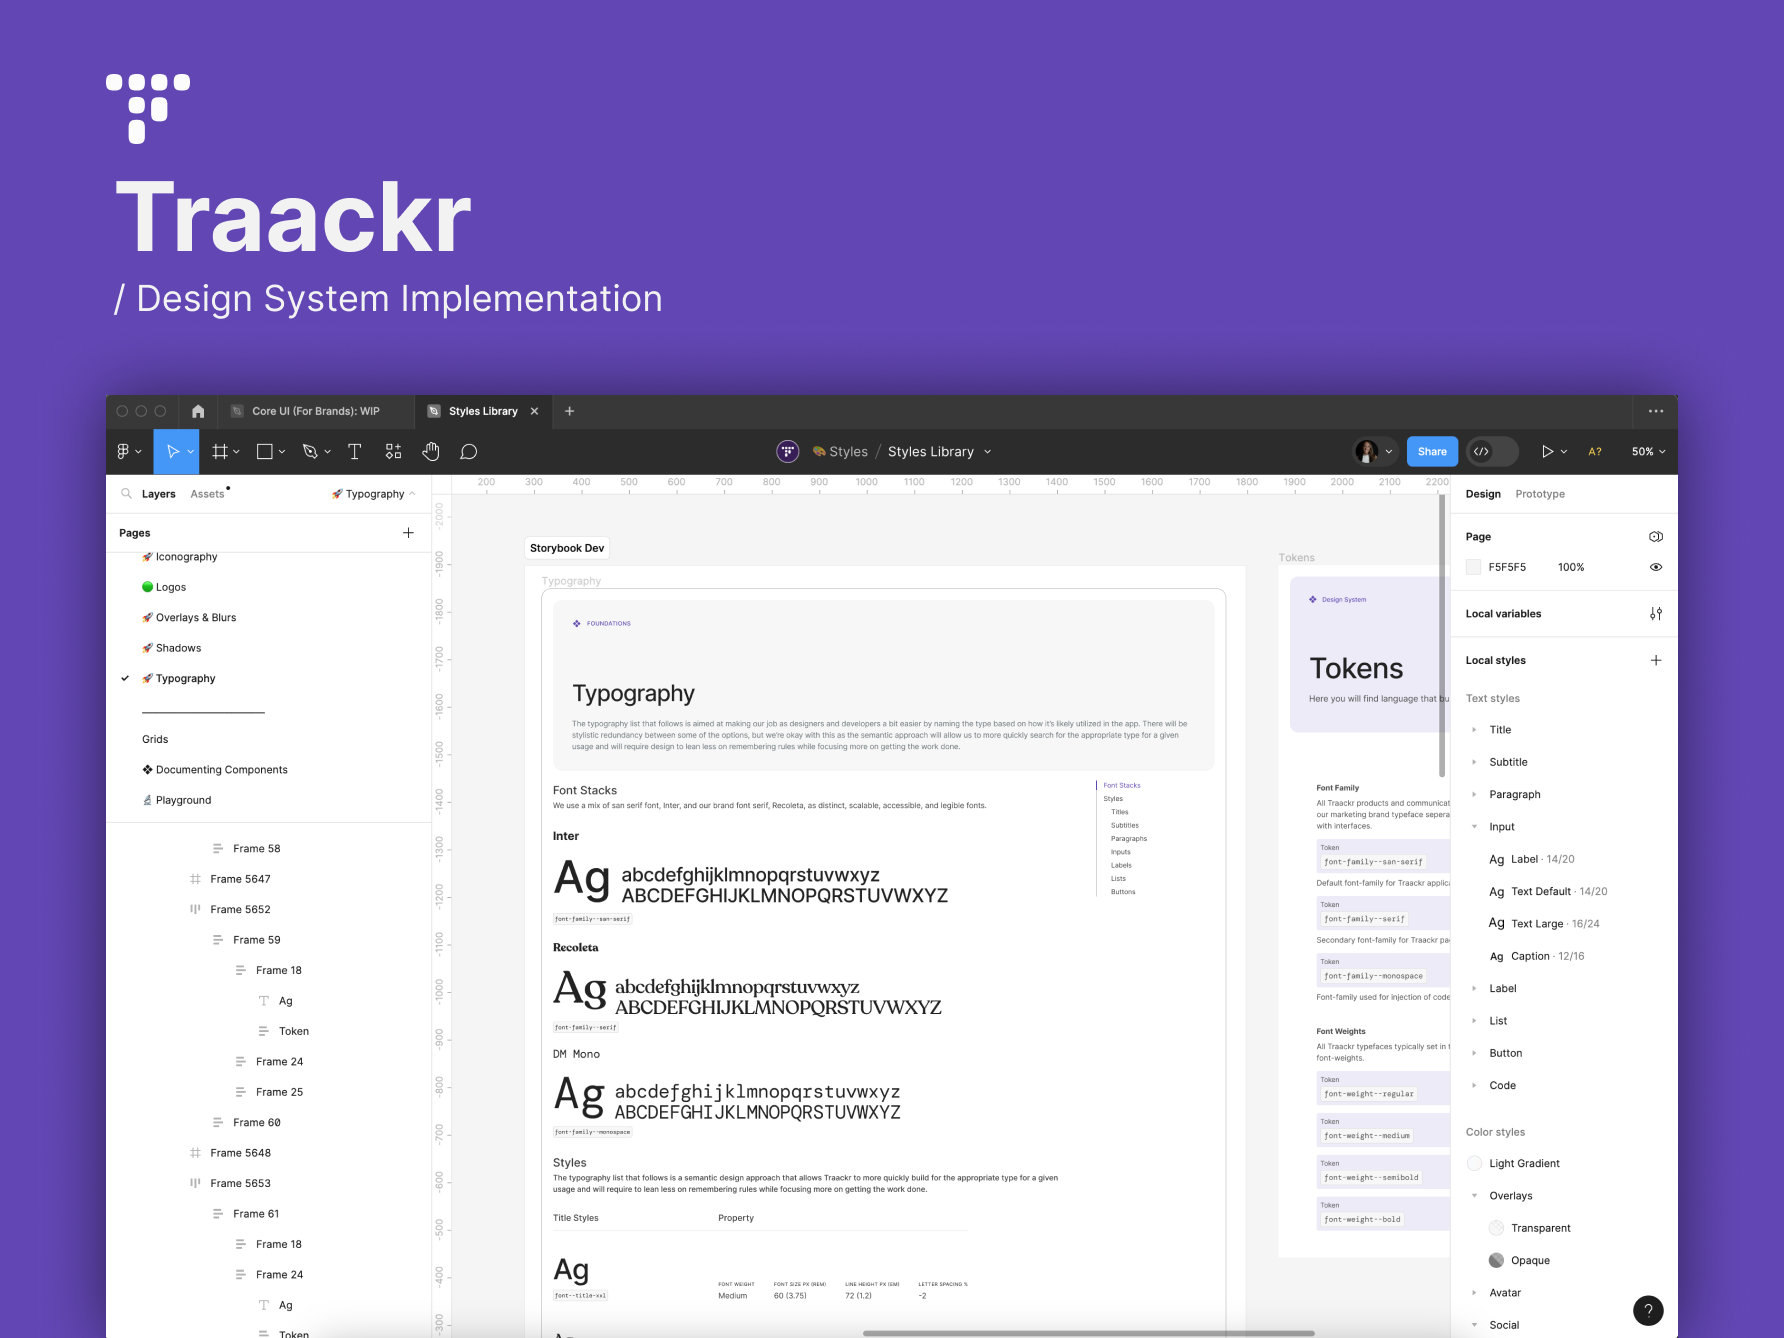Click the page export settings icon
Viewport: 1784px width, 1338px height.
[x=1656, y=537]
